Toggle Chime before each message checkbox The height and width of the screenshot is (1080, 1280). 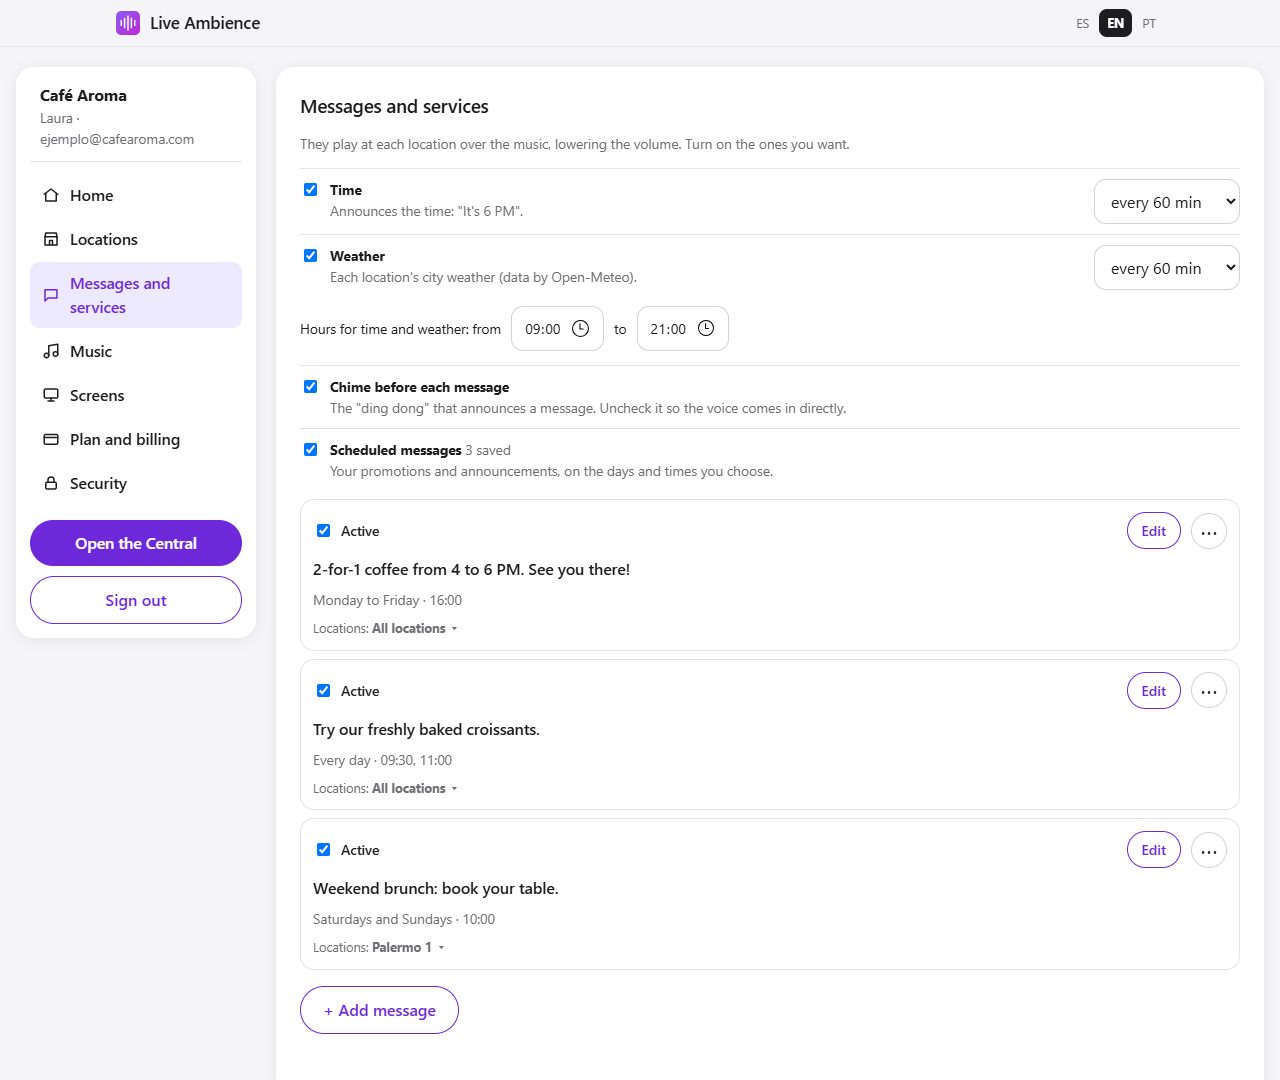(311, 387)
